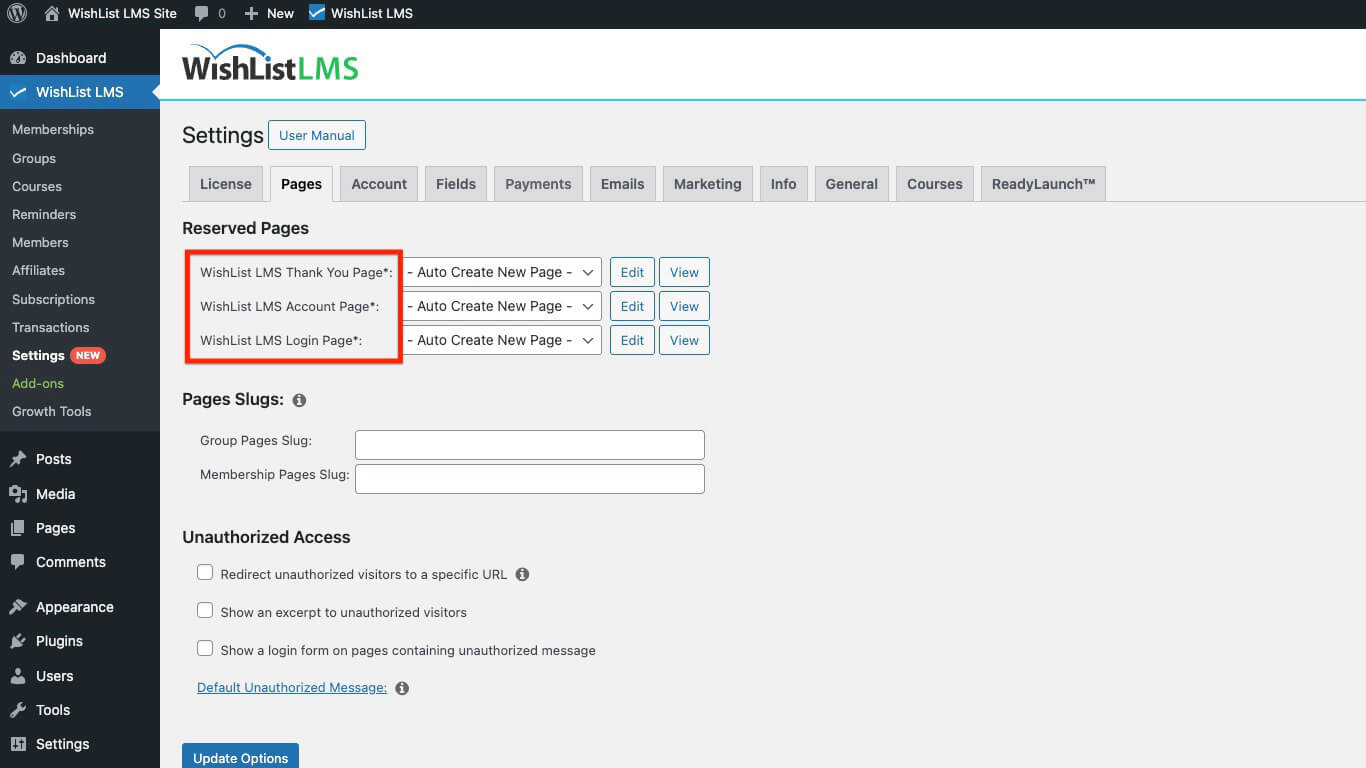Click the info icon next to redirect option
The height and width of the screenshot is (768, 1366).
(x=522, y=574)
